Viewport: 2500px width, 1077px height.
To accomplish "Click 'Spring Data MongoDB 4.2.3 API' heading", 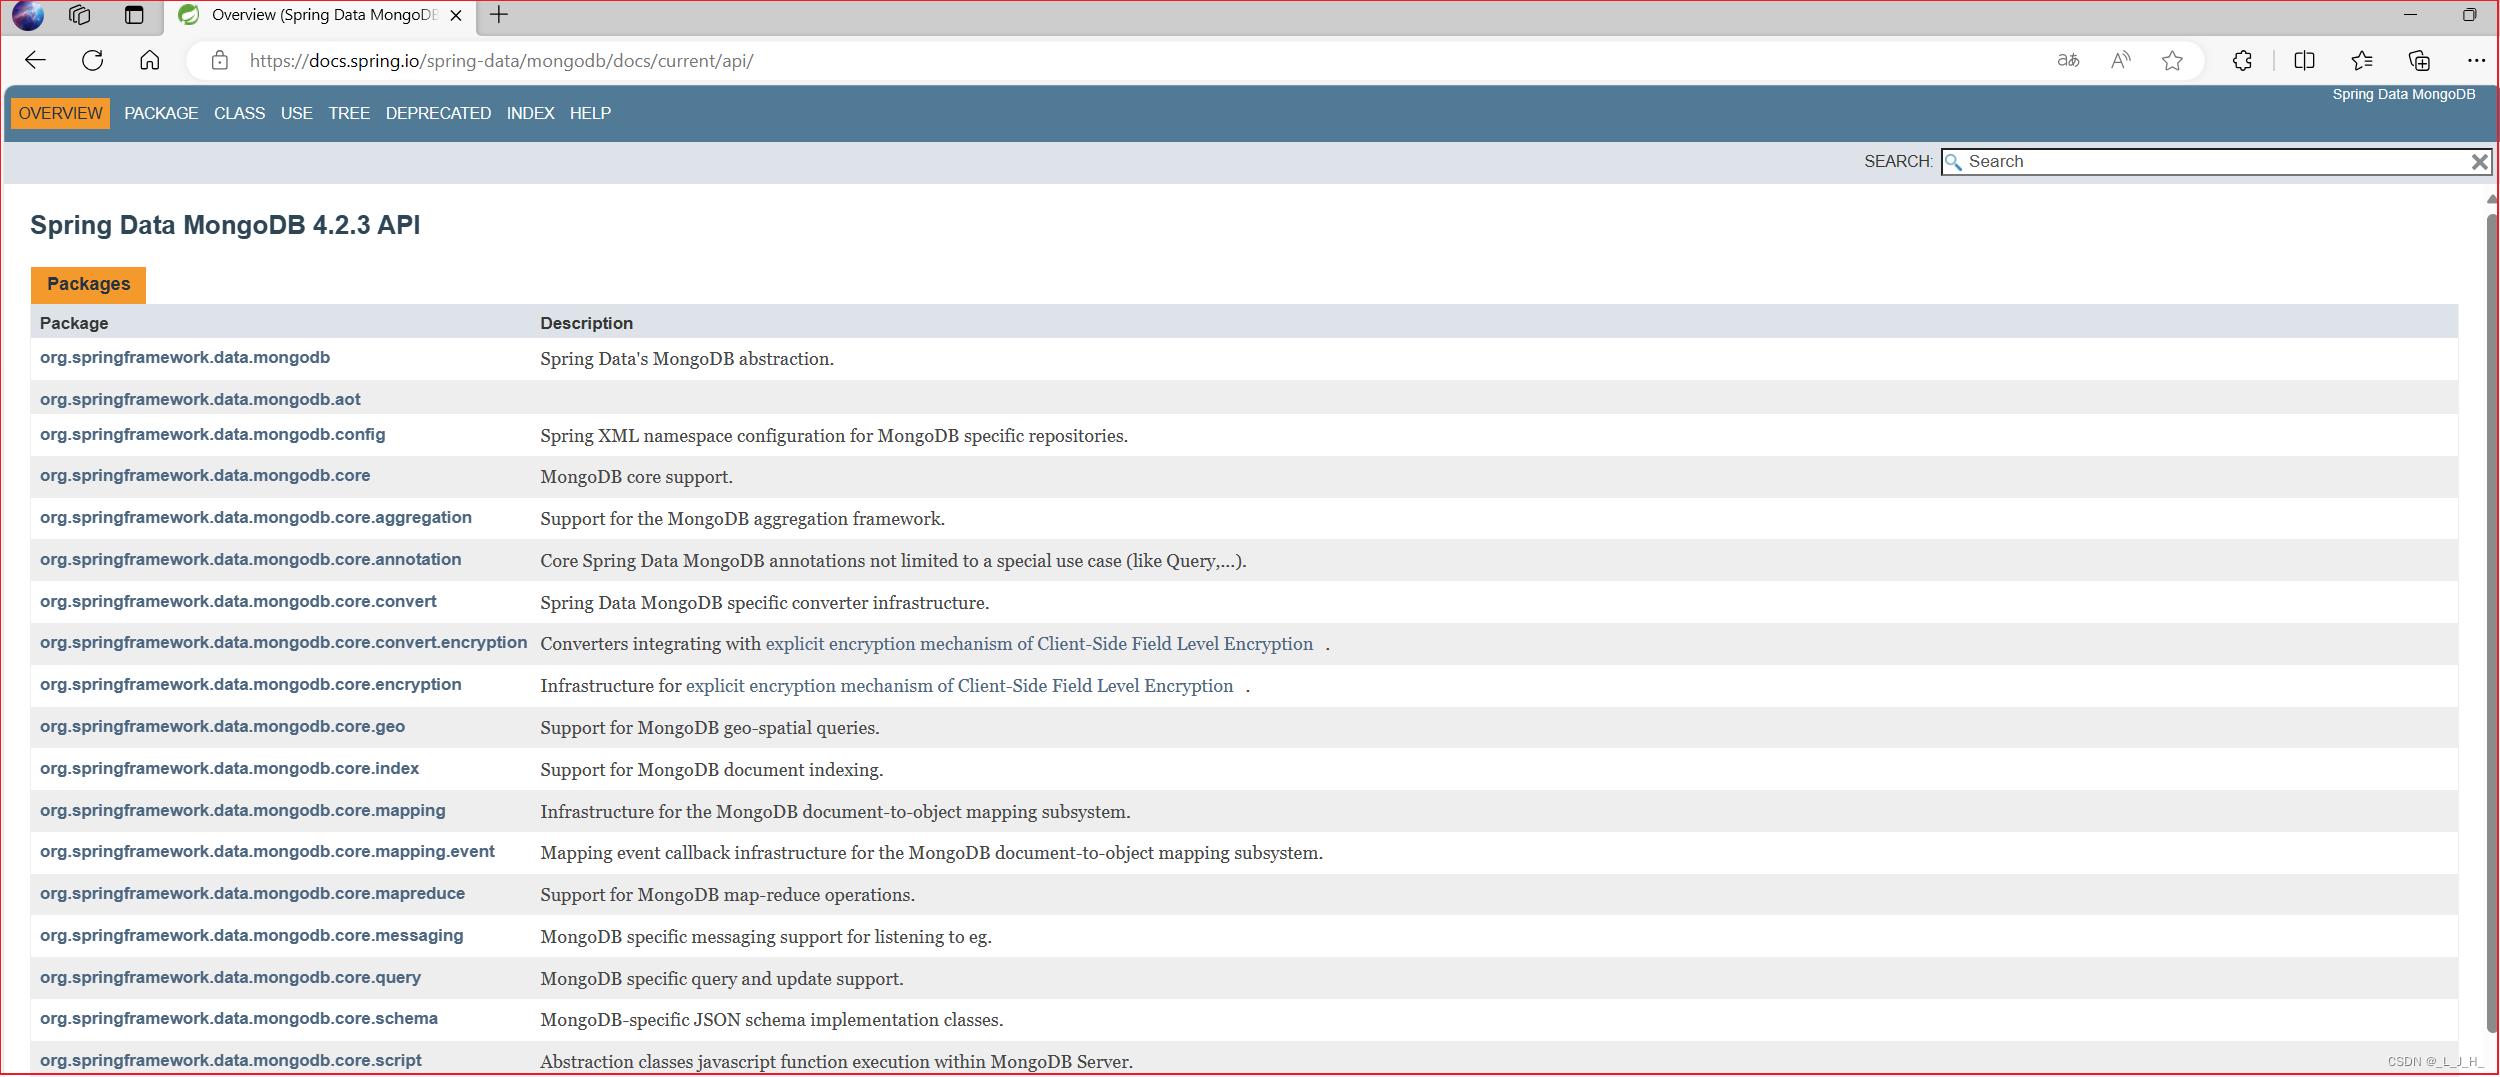I will 225,225.
